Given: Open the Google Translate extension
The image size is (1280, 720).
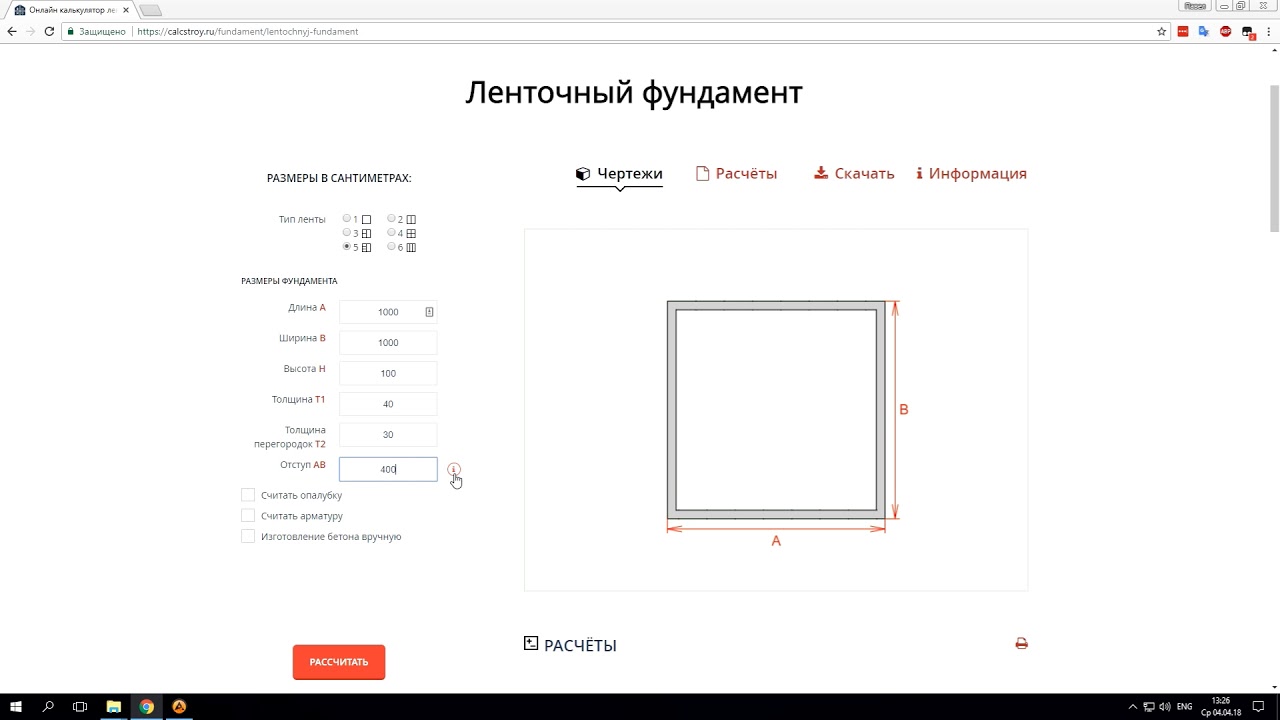Looking at the screenshot, I should pos(1204,32).
